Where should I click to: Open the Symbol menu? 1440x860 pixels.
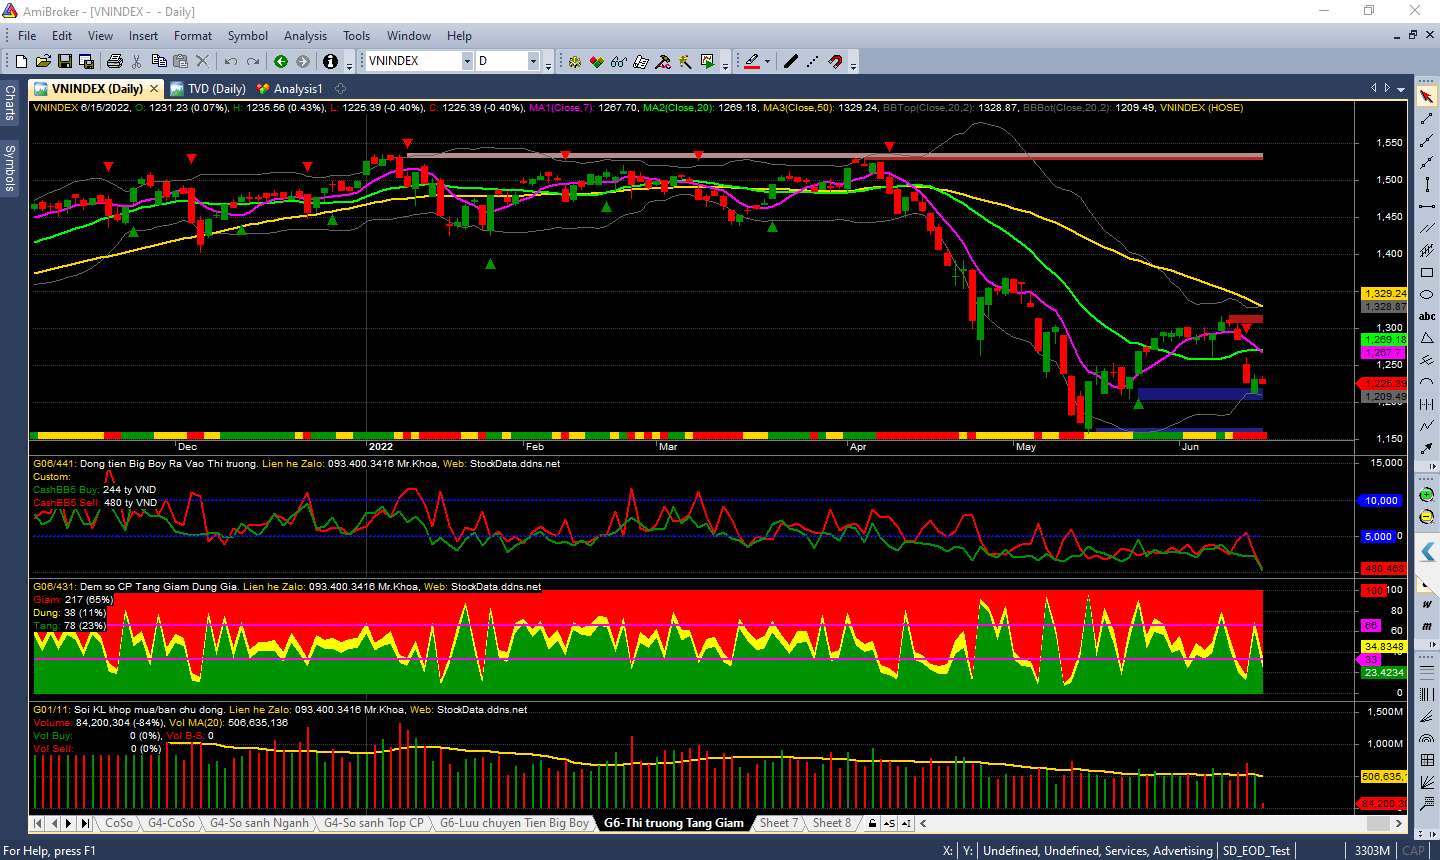click(x=247, y=35)
